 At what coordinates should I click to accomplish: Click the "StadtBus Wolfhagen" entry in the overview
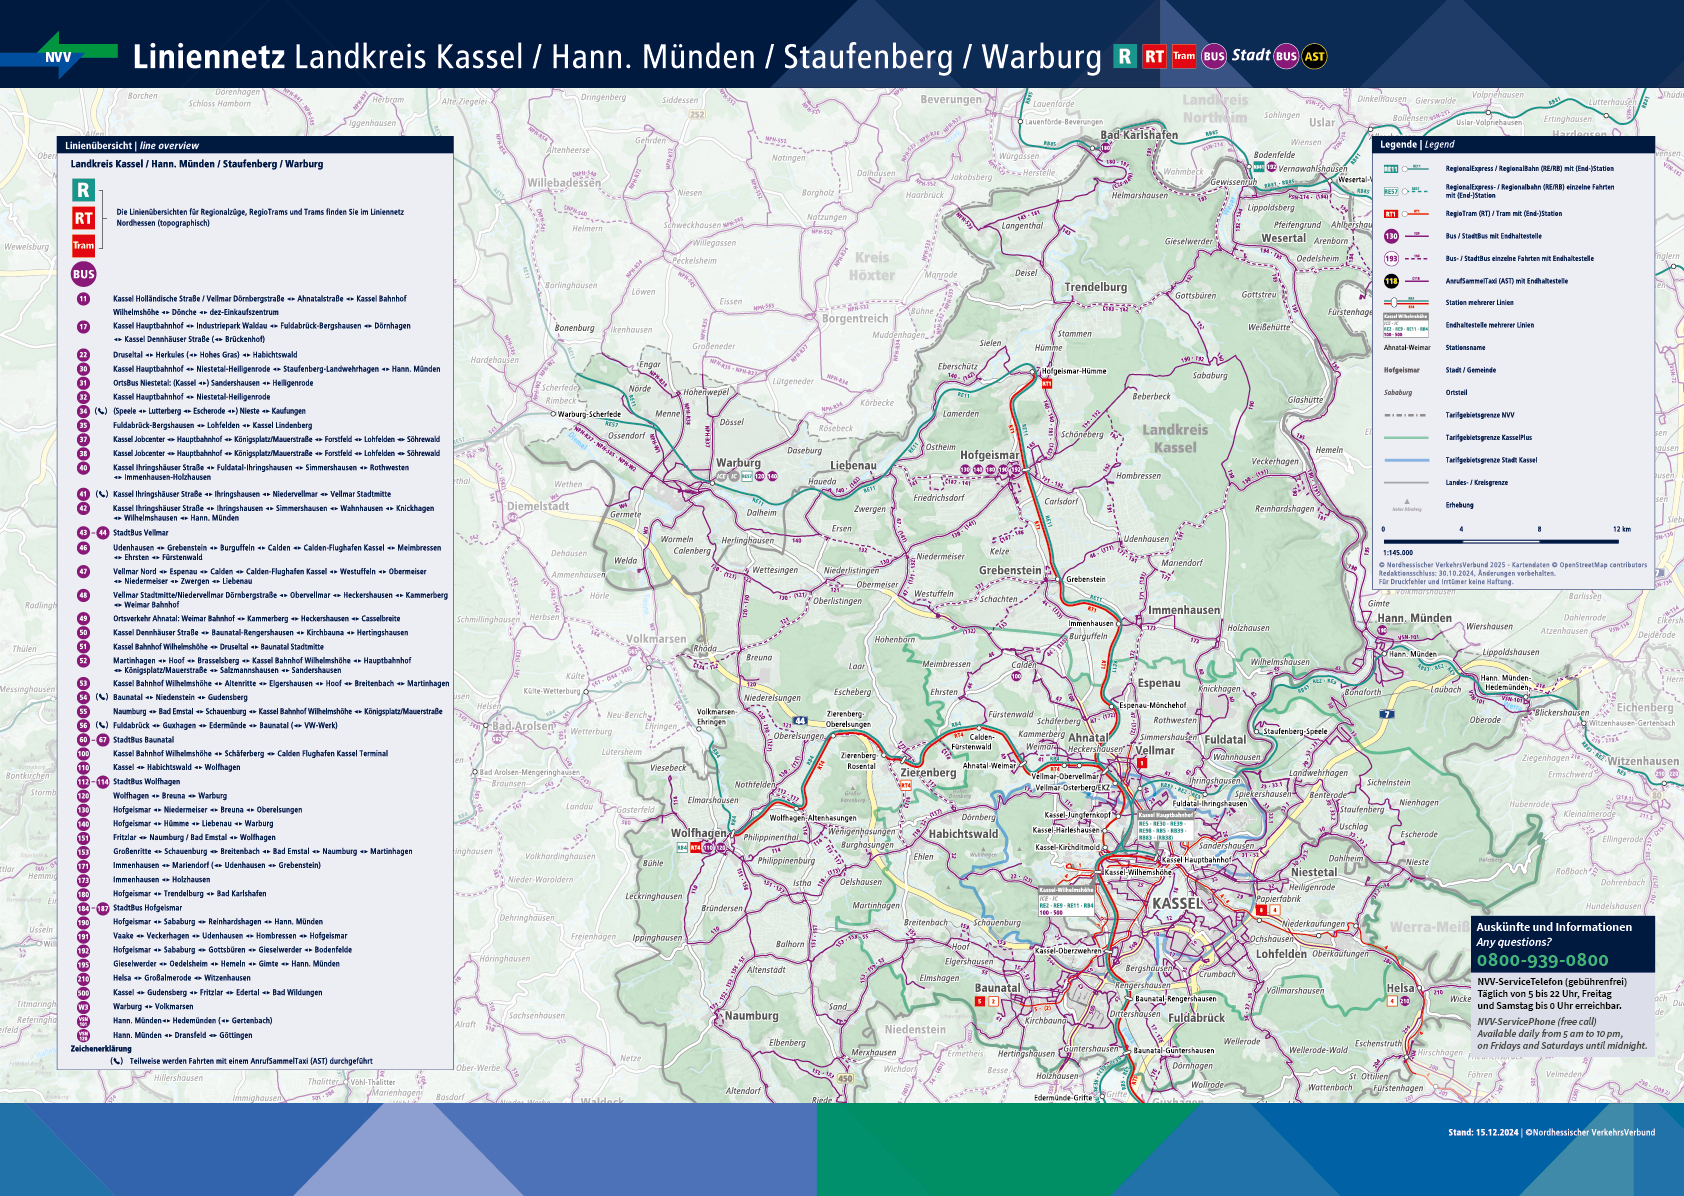click(x=146, y=782)
